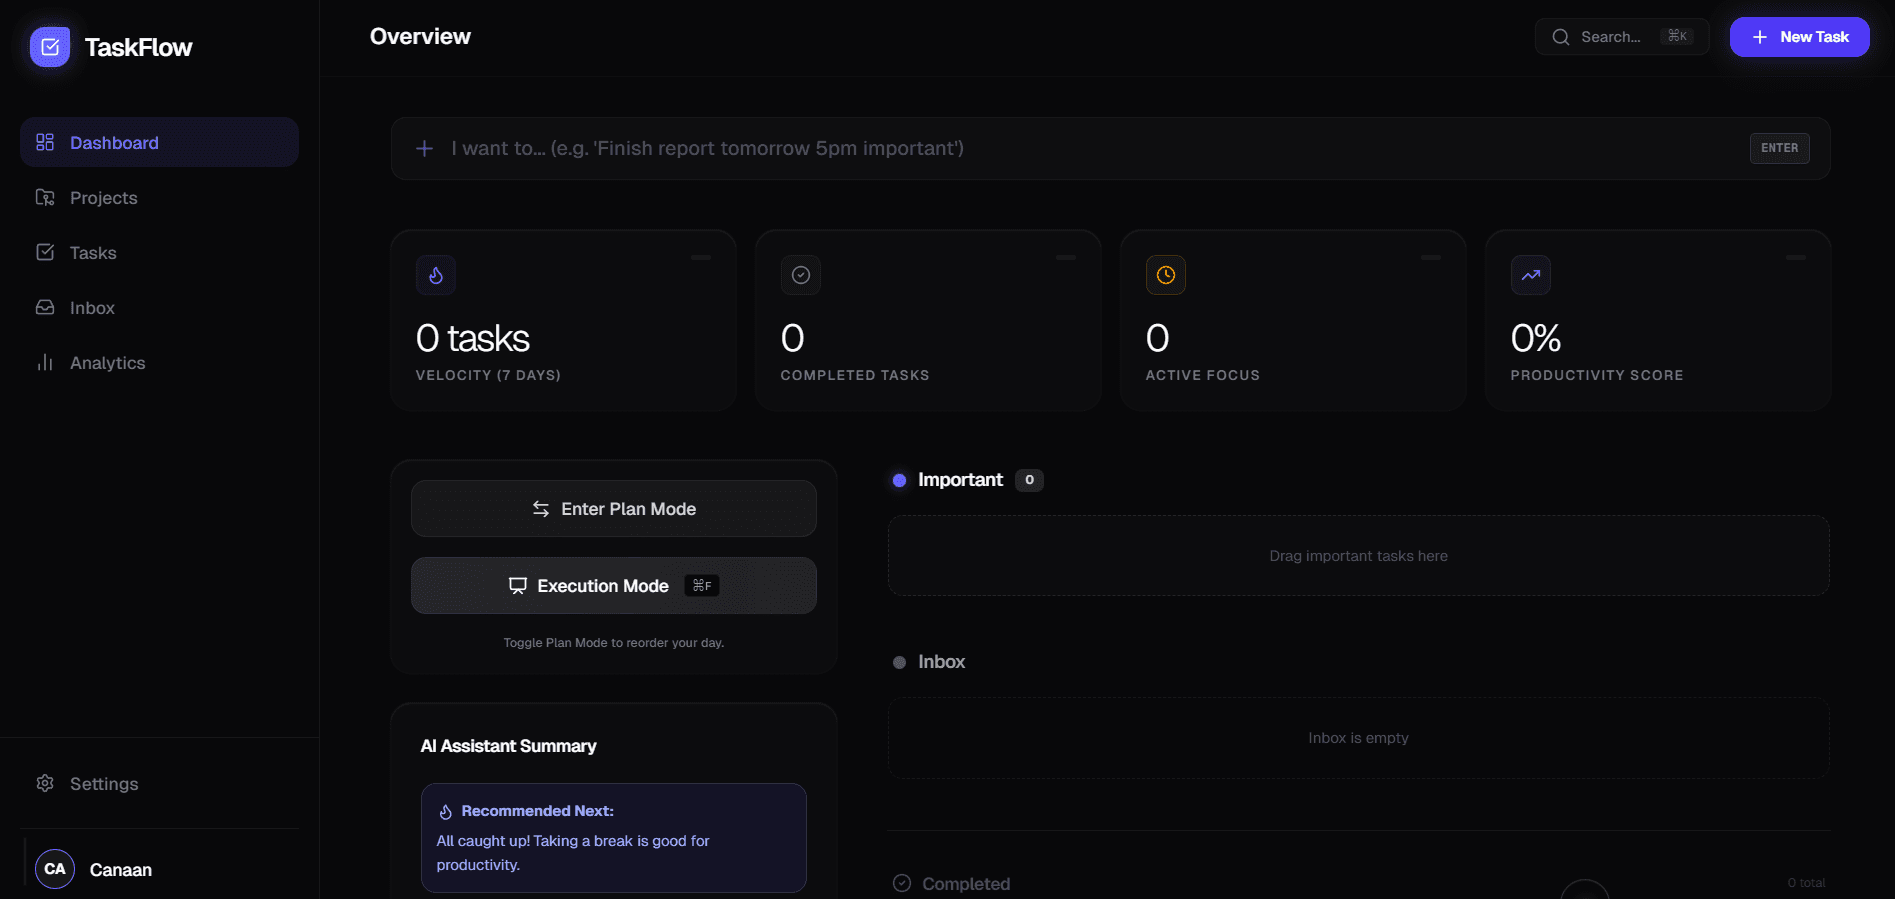This screenshot has width=1895, height=899.
Task: Click the 'Drag important tasks here' drop zone
Action: (x=1359, y=556)
